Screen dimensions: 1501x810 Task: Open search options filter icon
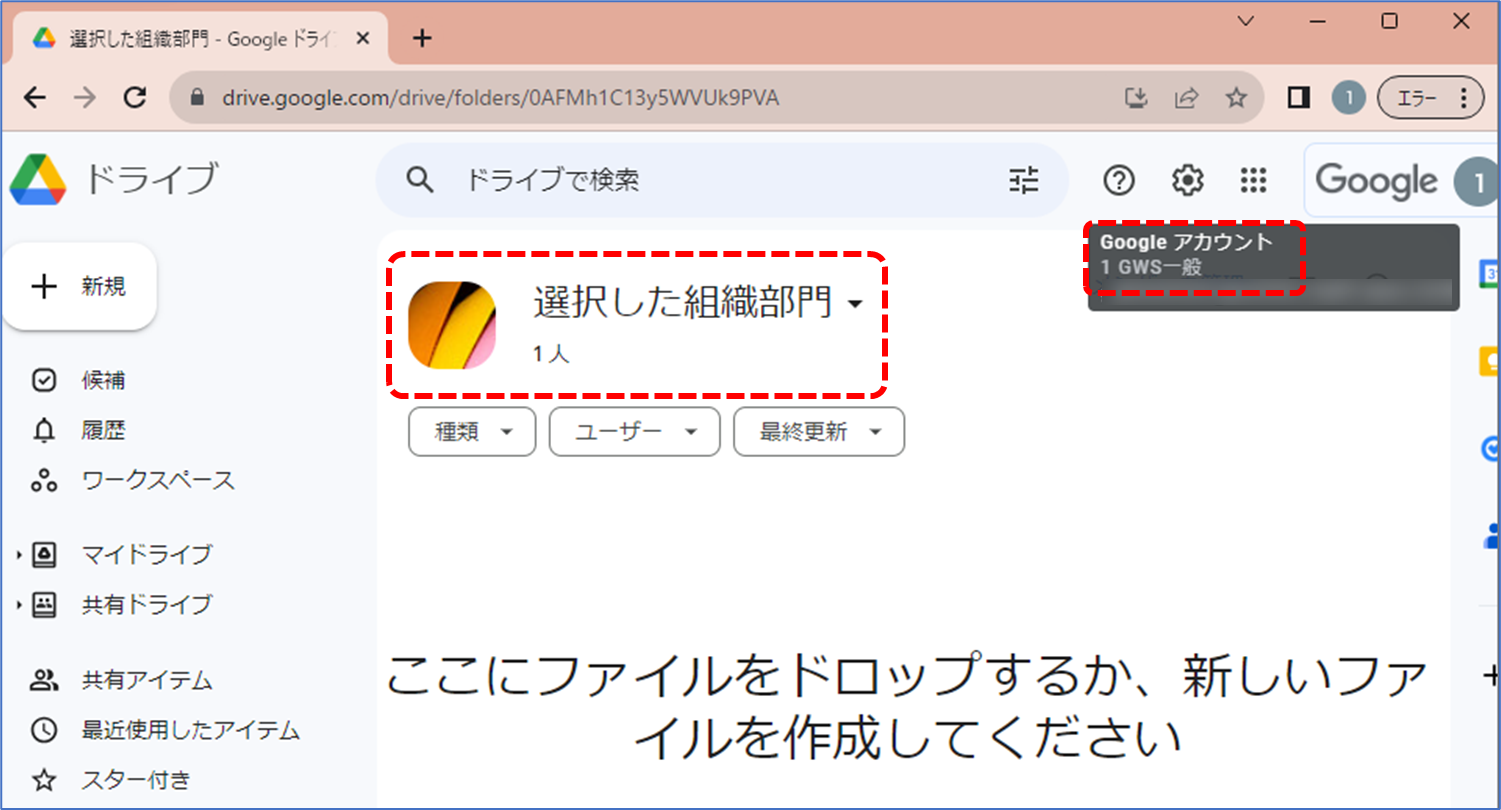[x=1024, y=180]
